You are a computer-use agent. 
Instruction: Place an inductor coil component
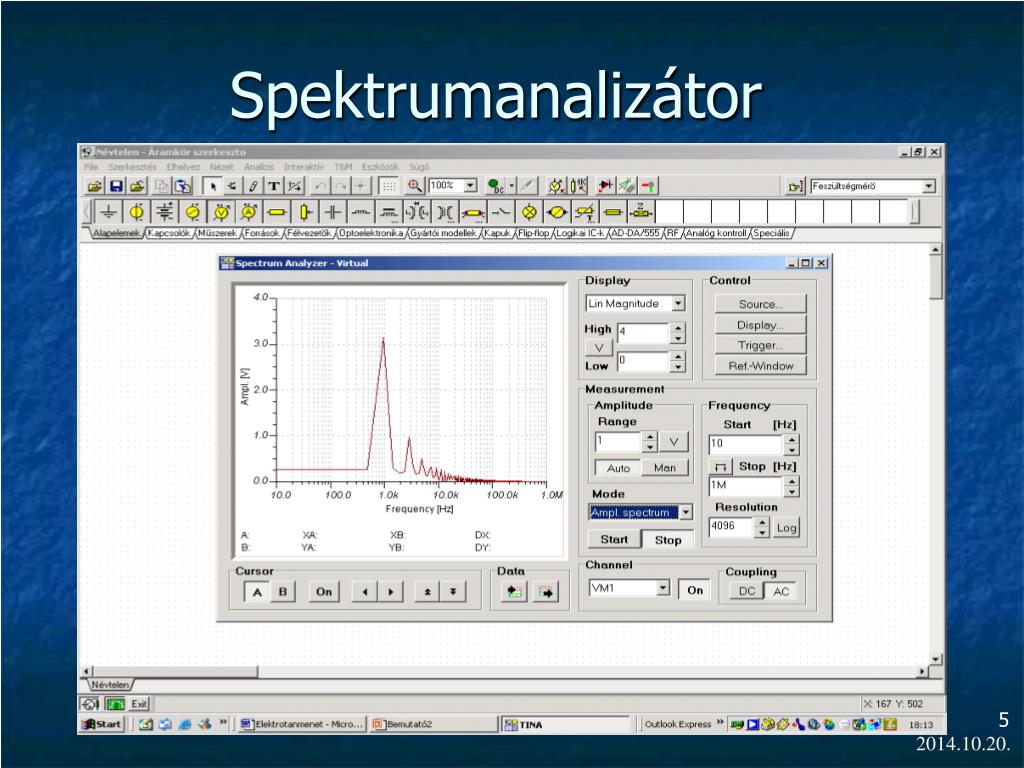coord(361,212)
